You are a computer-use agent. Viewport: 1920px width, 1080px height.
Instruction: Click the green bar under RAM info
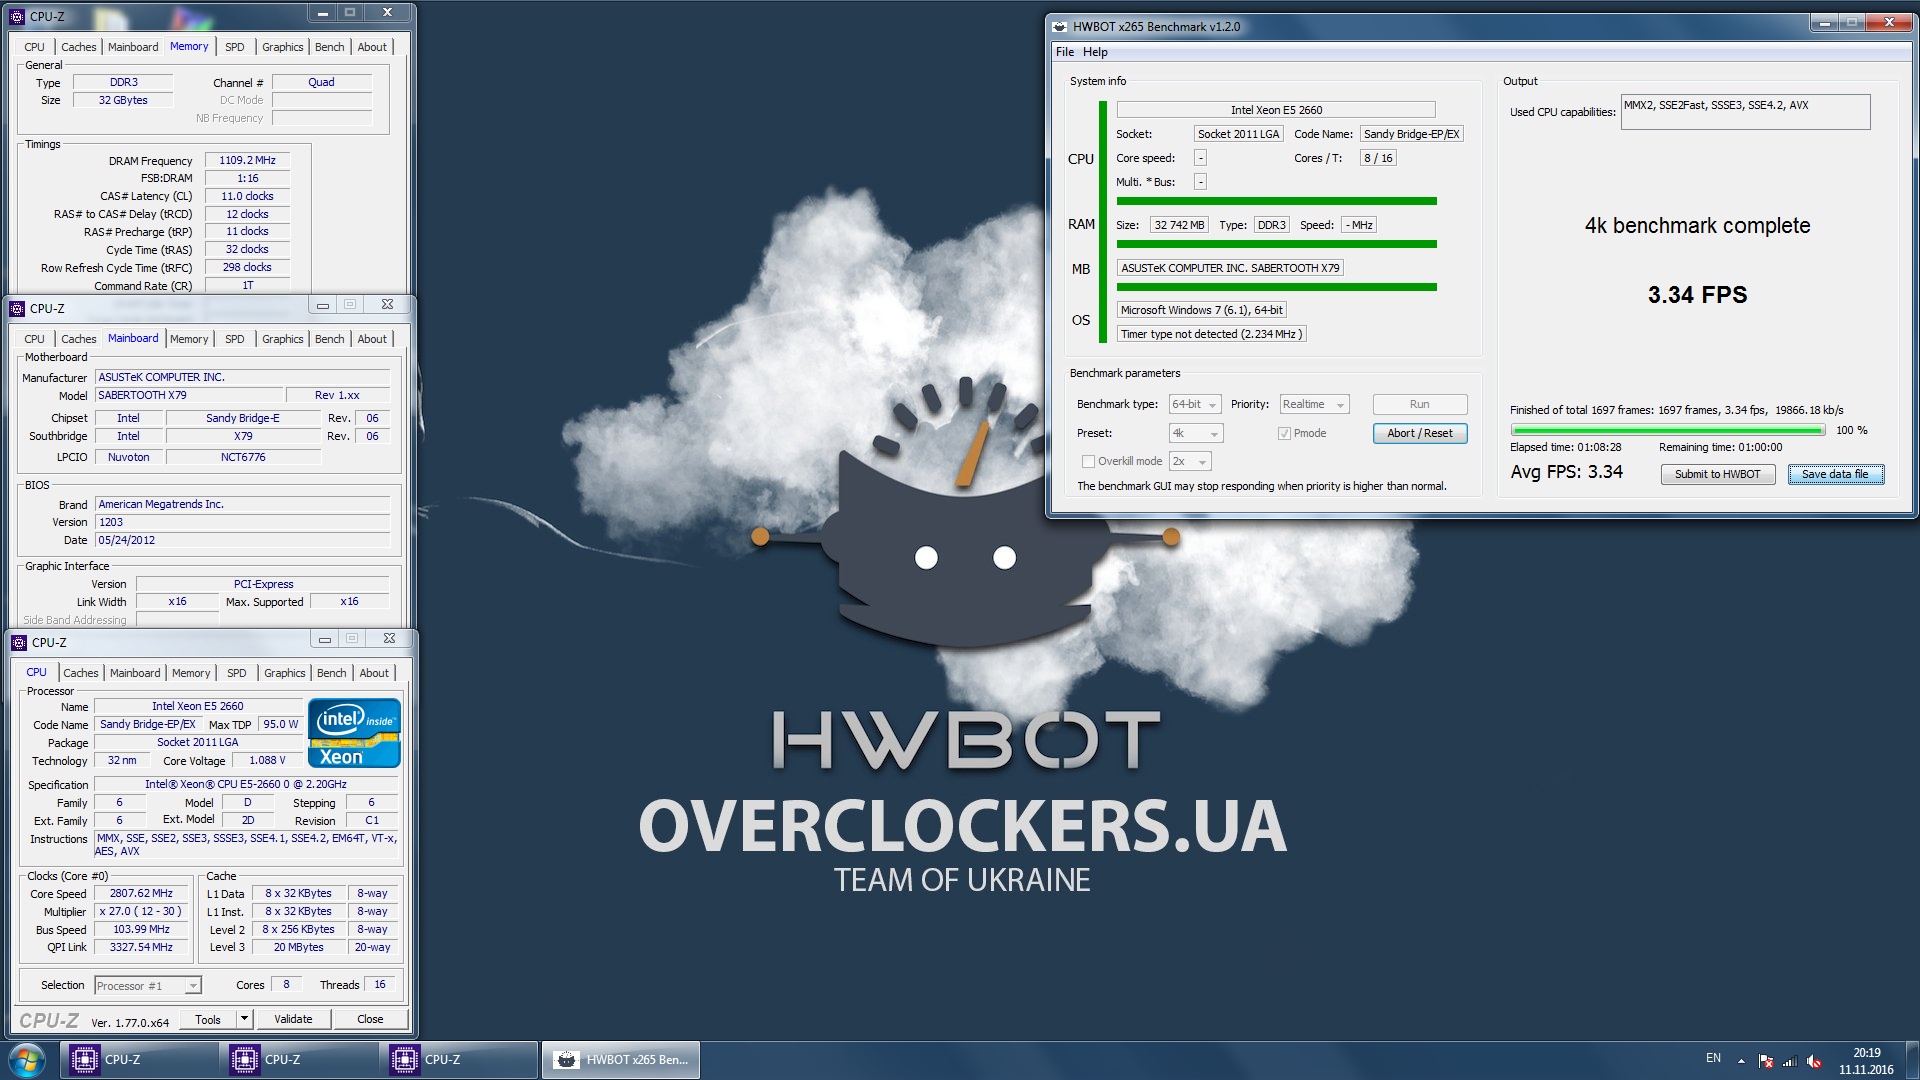coord(1276,244)
